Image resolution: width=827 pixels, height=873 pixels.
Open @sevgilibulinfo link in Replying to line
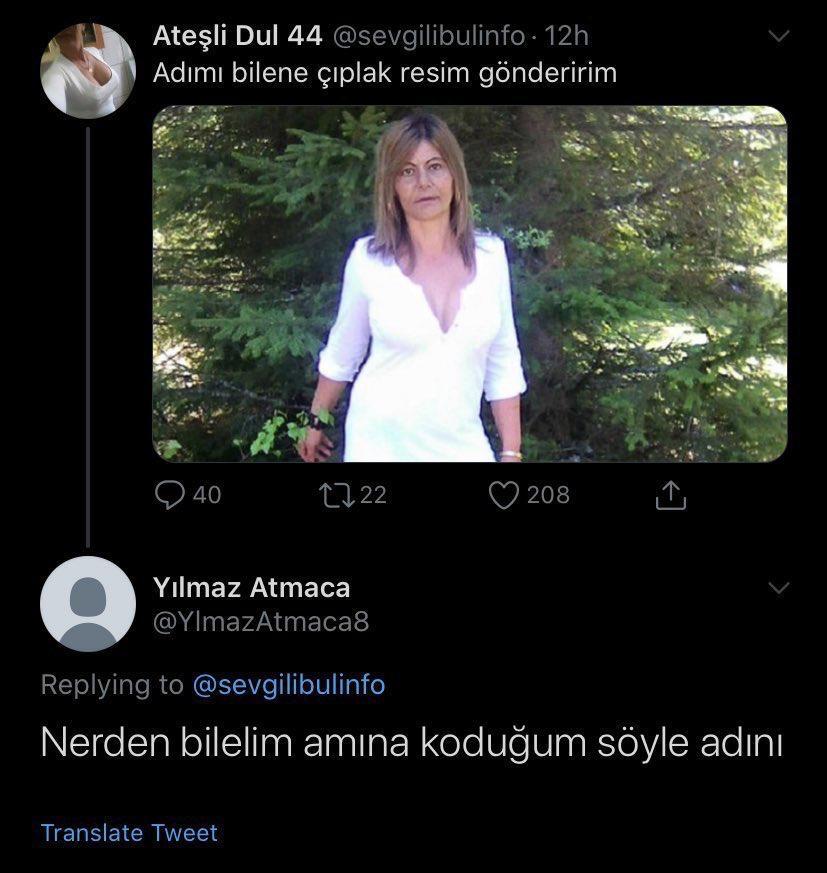(288, 685)
